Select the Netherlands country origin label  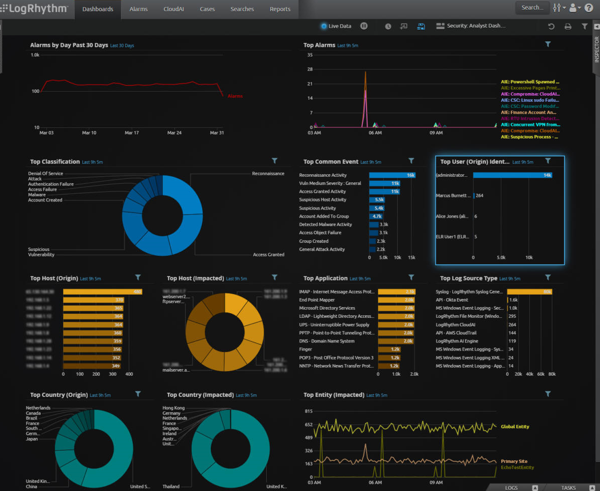(38, 408)
